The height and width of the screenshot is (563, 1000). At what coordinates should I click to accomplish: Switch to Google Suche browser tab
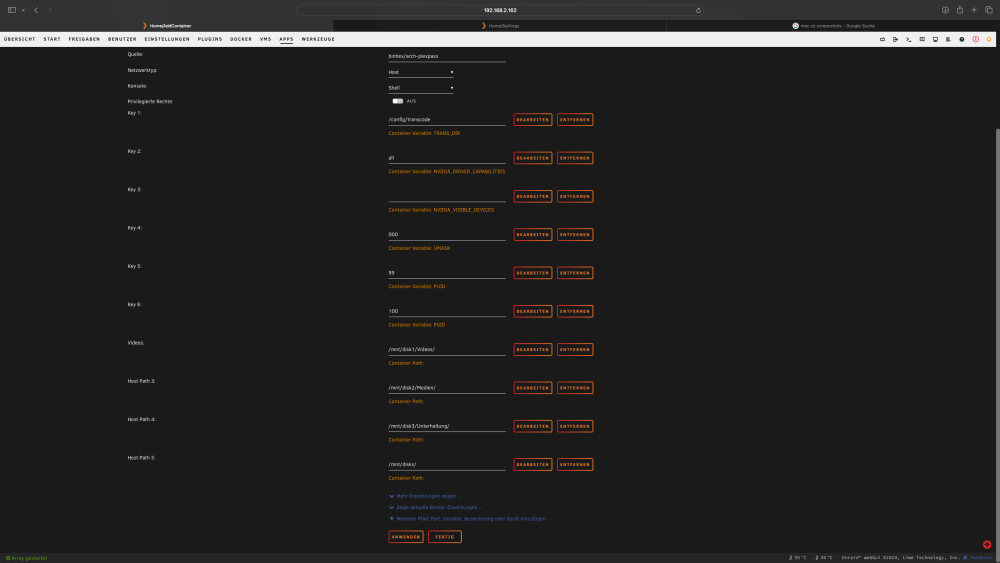click(x=833, y=26)
